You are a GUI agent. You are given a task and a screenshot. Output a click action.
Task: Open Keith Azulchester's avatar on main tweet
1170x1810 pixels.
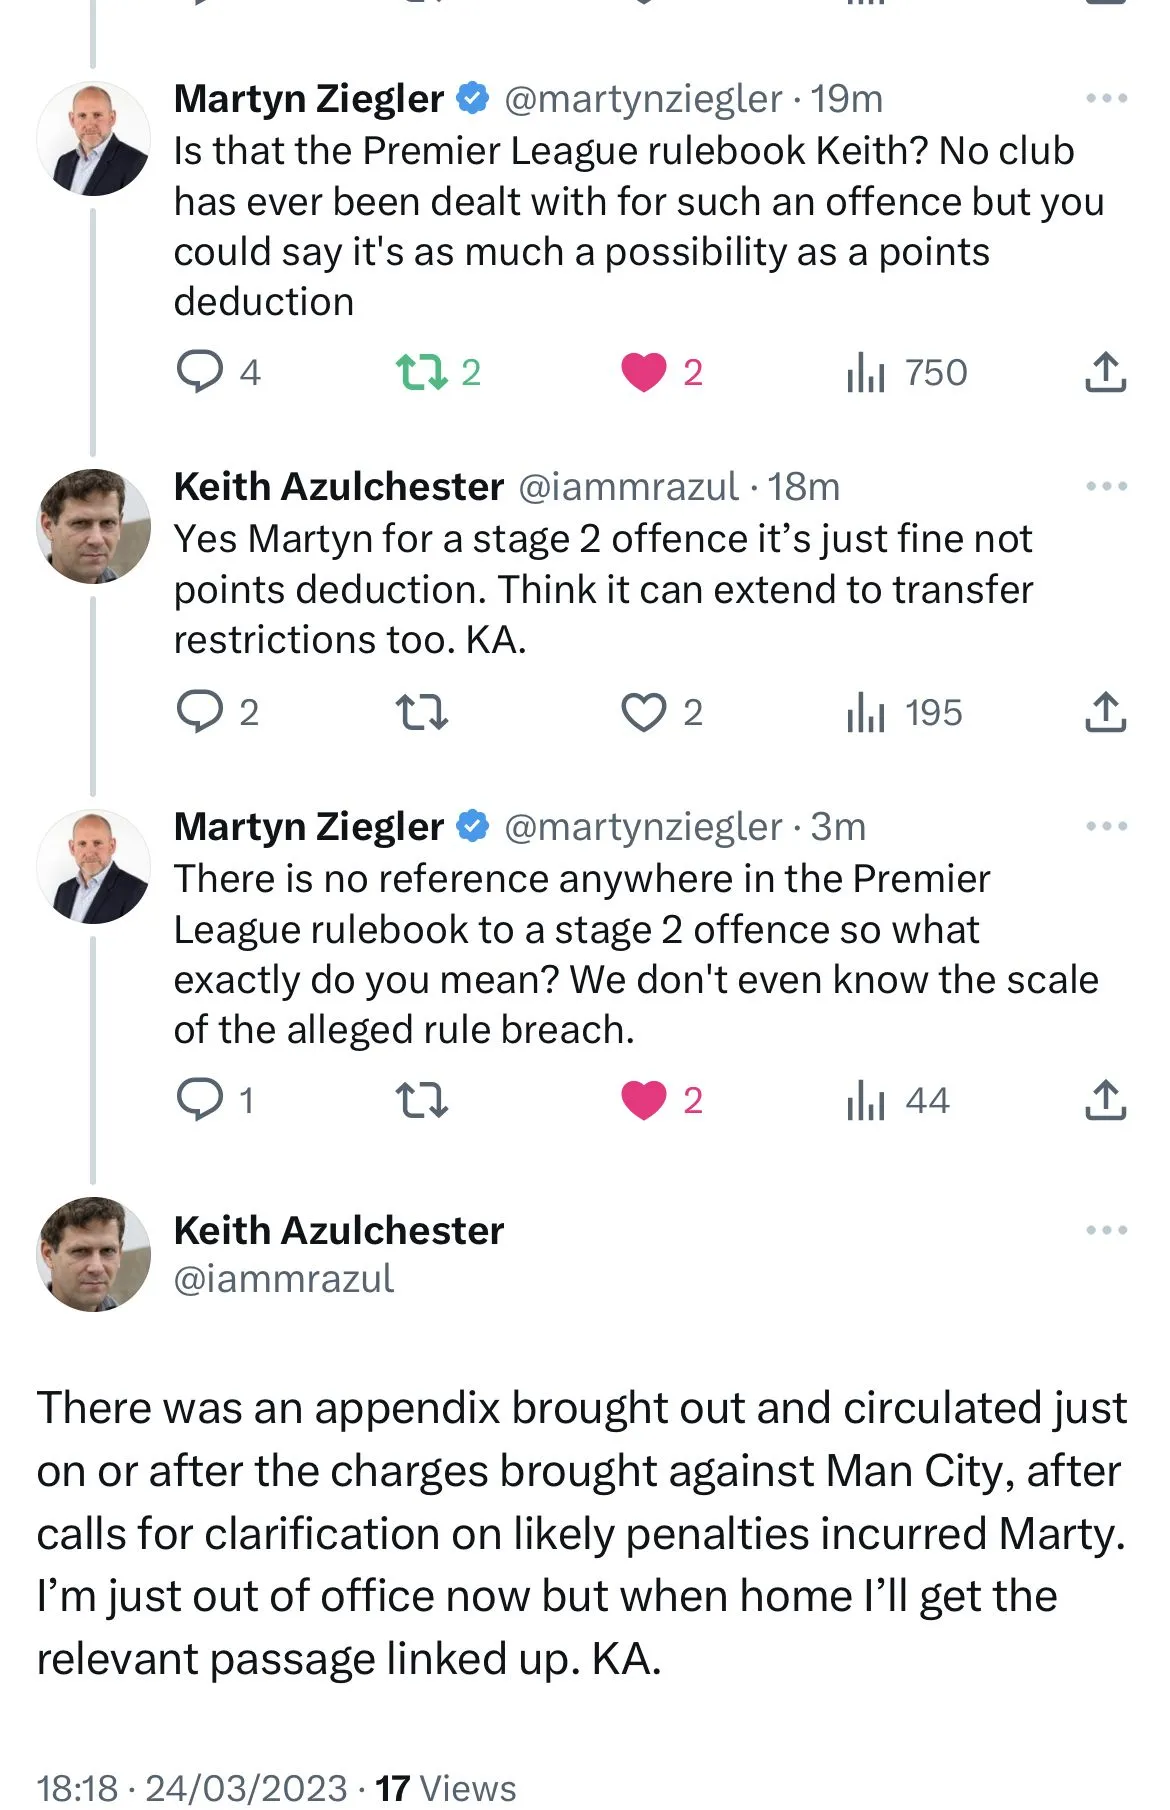(93, 1254)
